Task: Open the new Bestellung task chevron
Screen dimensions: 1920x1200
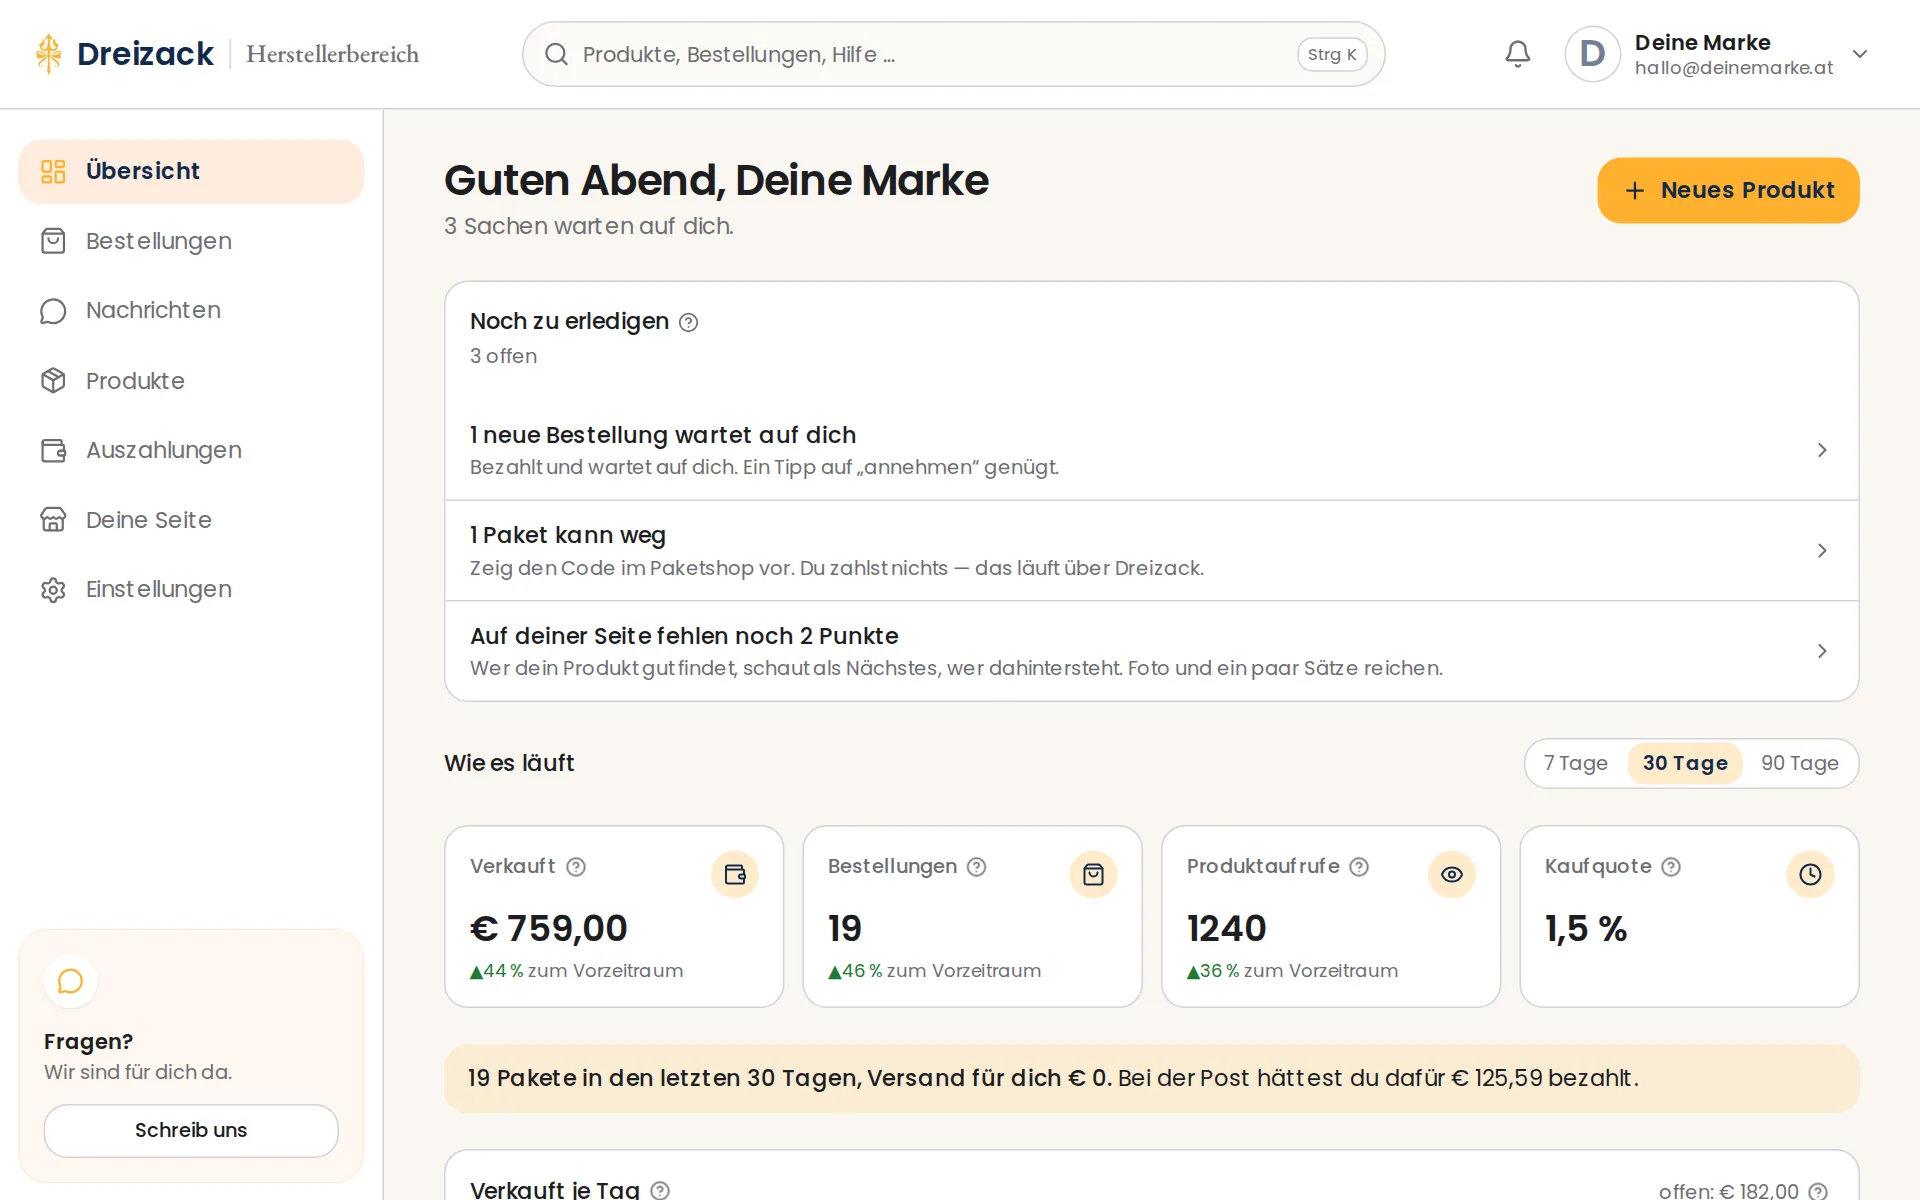Action: pos(1822,450)
